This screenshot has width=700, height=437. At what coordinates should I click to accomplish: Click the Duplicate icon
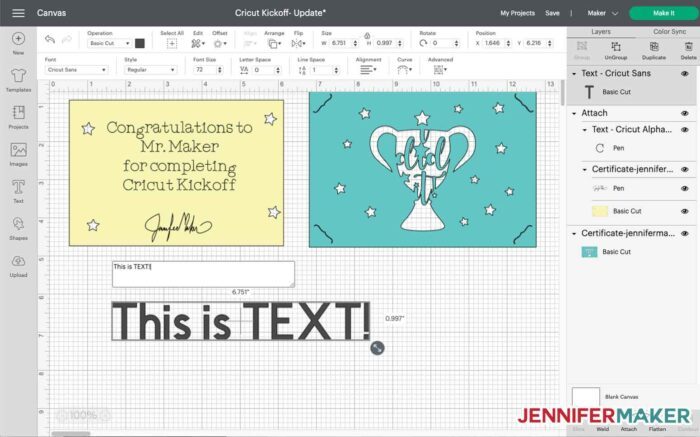(654, 46)
